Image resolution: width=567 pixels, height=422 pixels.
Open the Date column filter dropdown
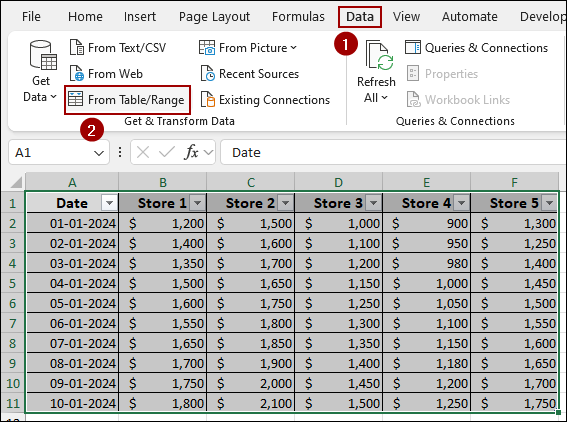coord(109,203)
